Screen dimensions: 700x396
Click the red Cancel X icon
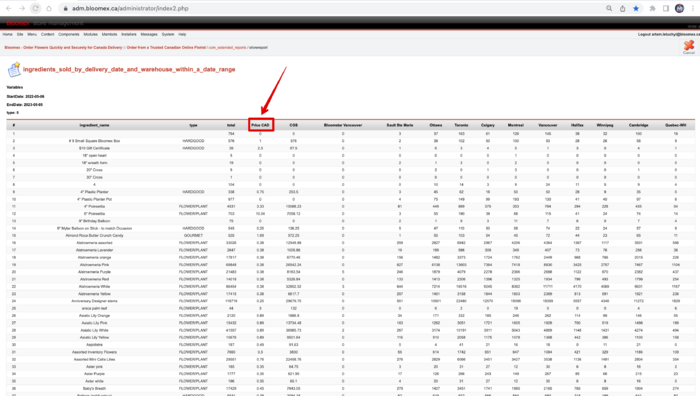click(689, 46)
